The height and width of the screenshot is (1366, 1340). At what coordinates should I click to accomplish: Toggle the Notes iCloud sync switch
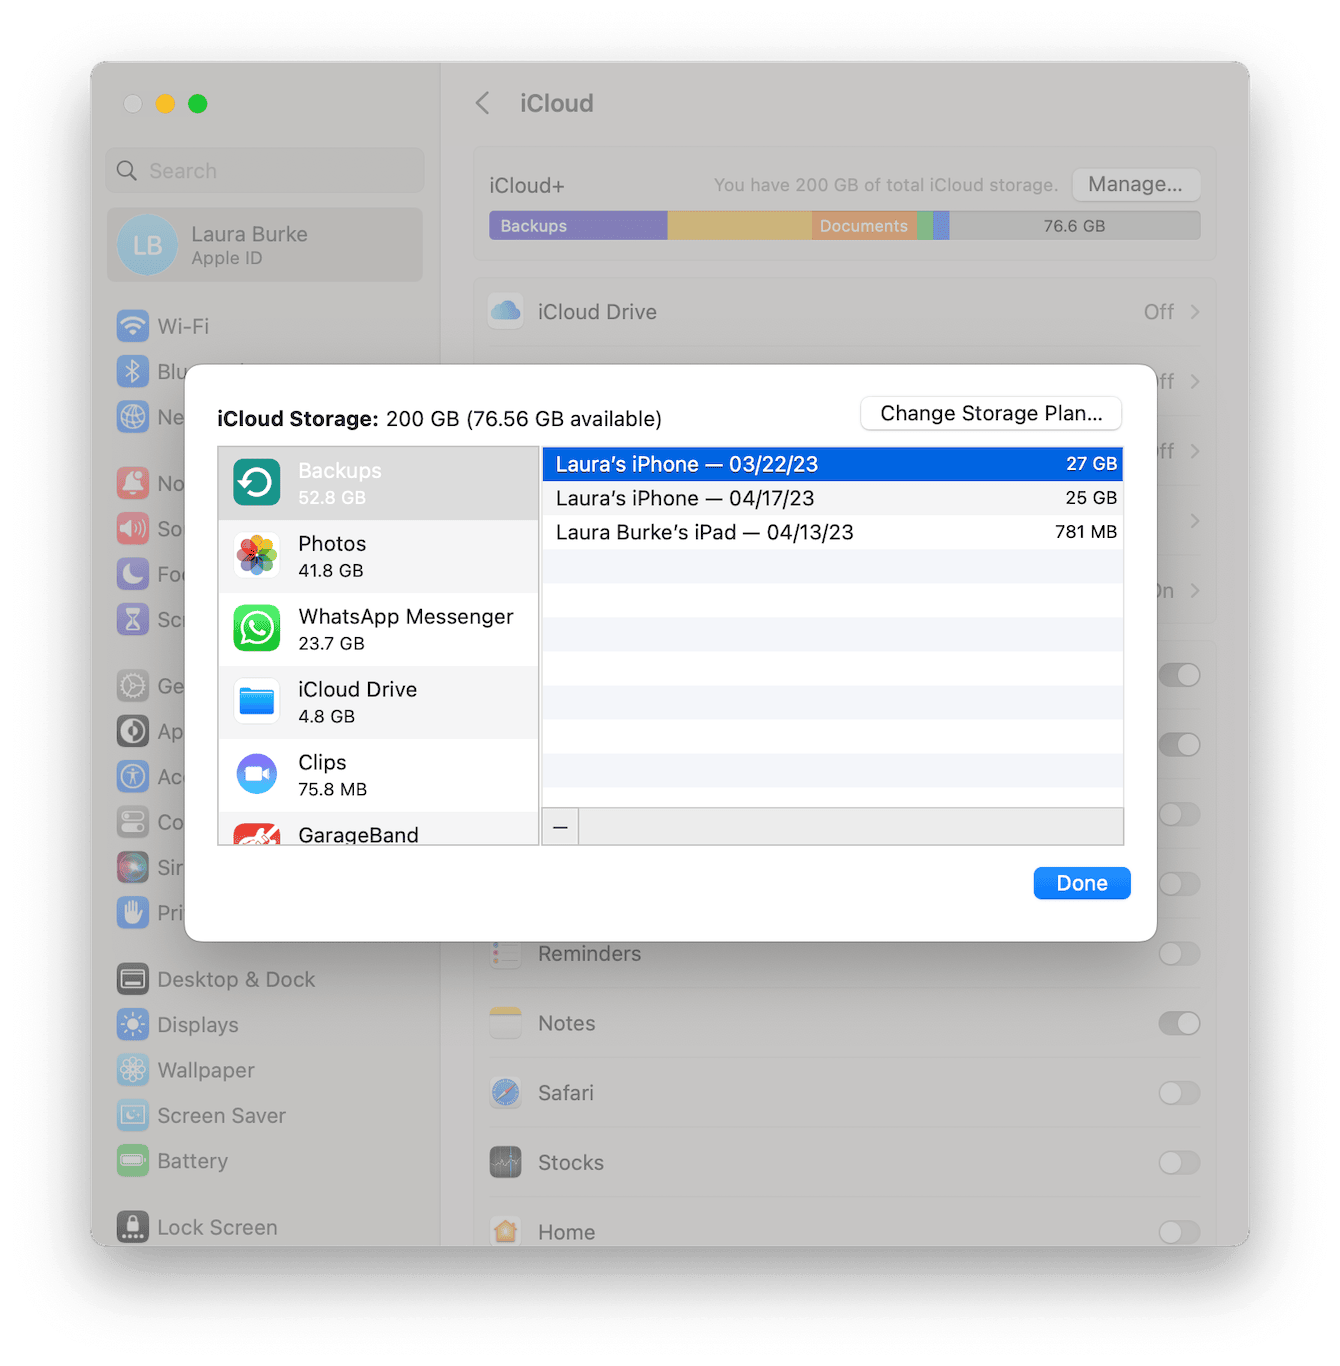[1179, 1023]
